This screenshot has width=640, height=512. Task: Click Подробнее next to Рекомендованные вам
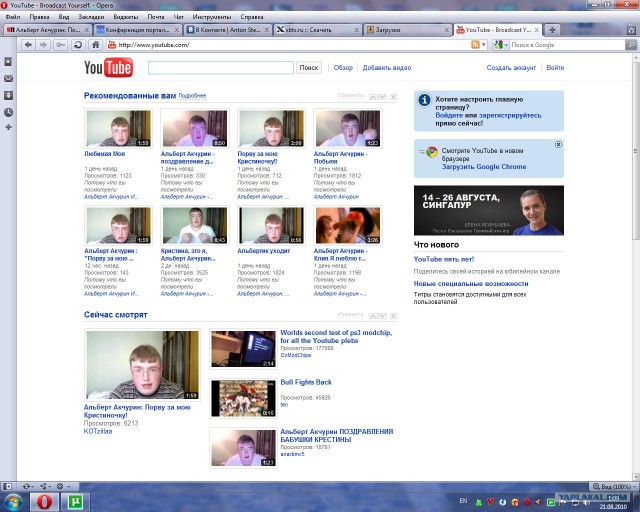[x=192, y=96]
